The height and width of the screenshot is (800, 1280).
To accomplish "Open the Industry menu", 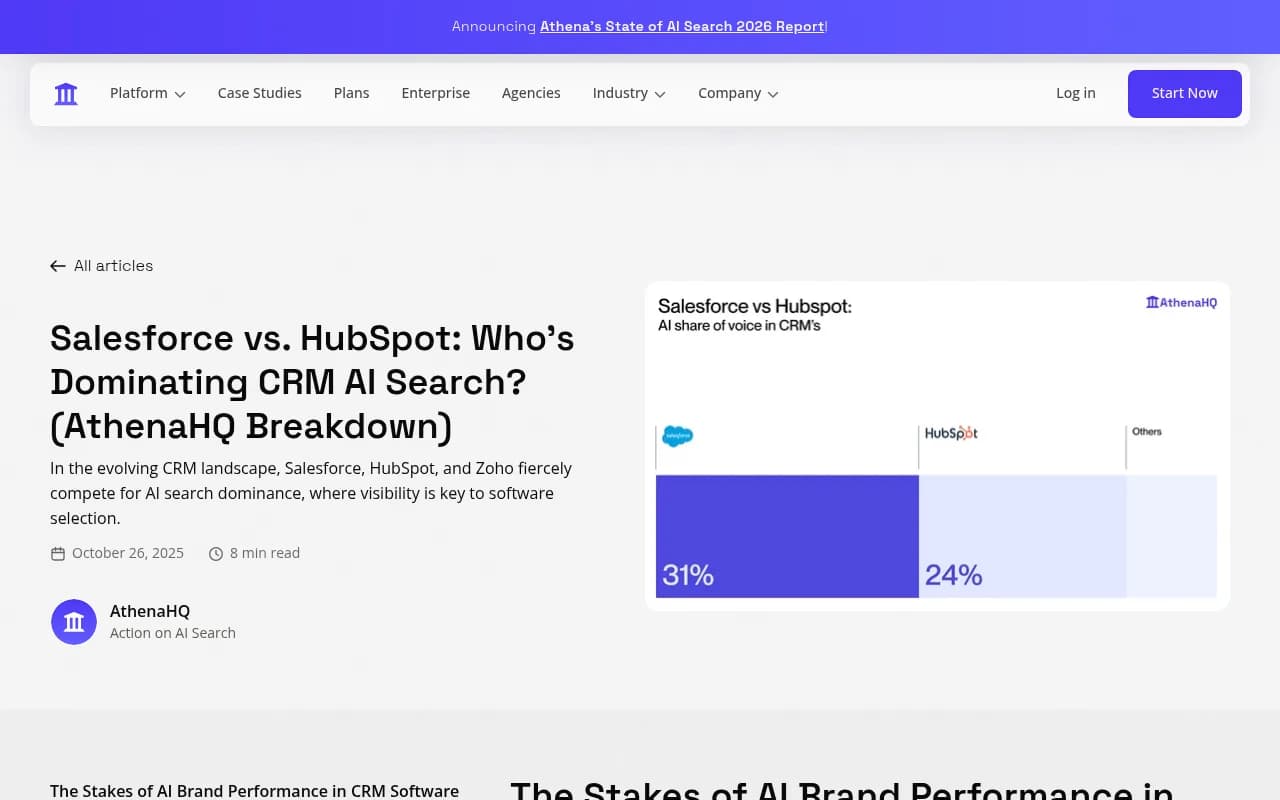I will point(629,93).
